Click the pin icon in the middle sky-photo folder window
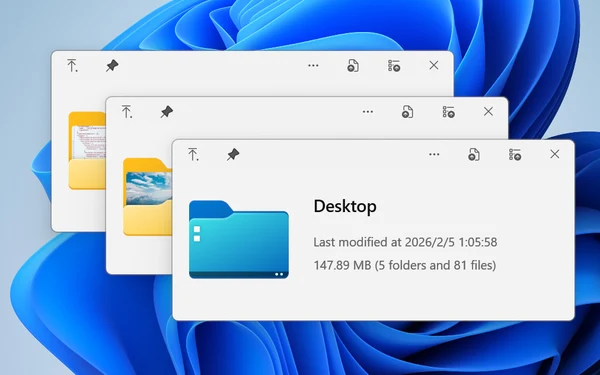The width and height of the screenshot is (600, 375). click(166, 112)
